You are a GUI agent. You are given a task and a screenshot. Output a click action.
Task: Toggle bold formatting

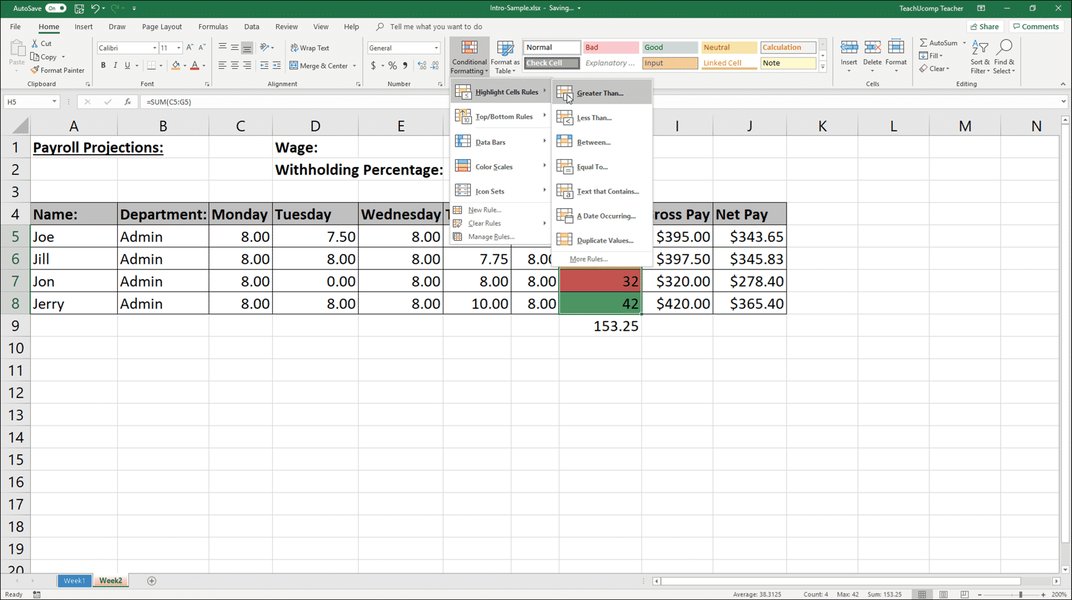point(103,64)
